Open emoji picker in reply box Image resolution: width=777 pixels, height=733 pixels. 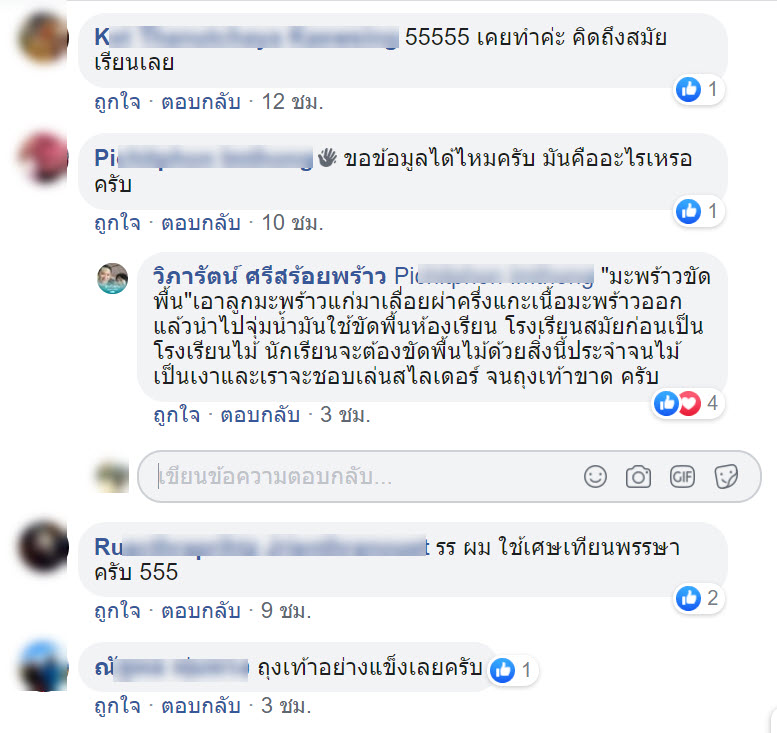(595, 477)
